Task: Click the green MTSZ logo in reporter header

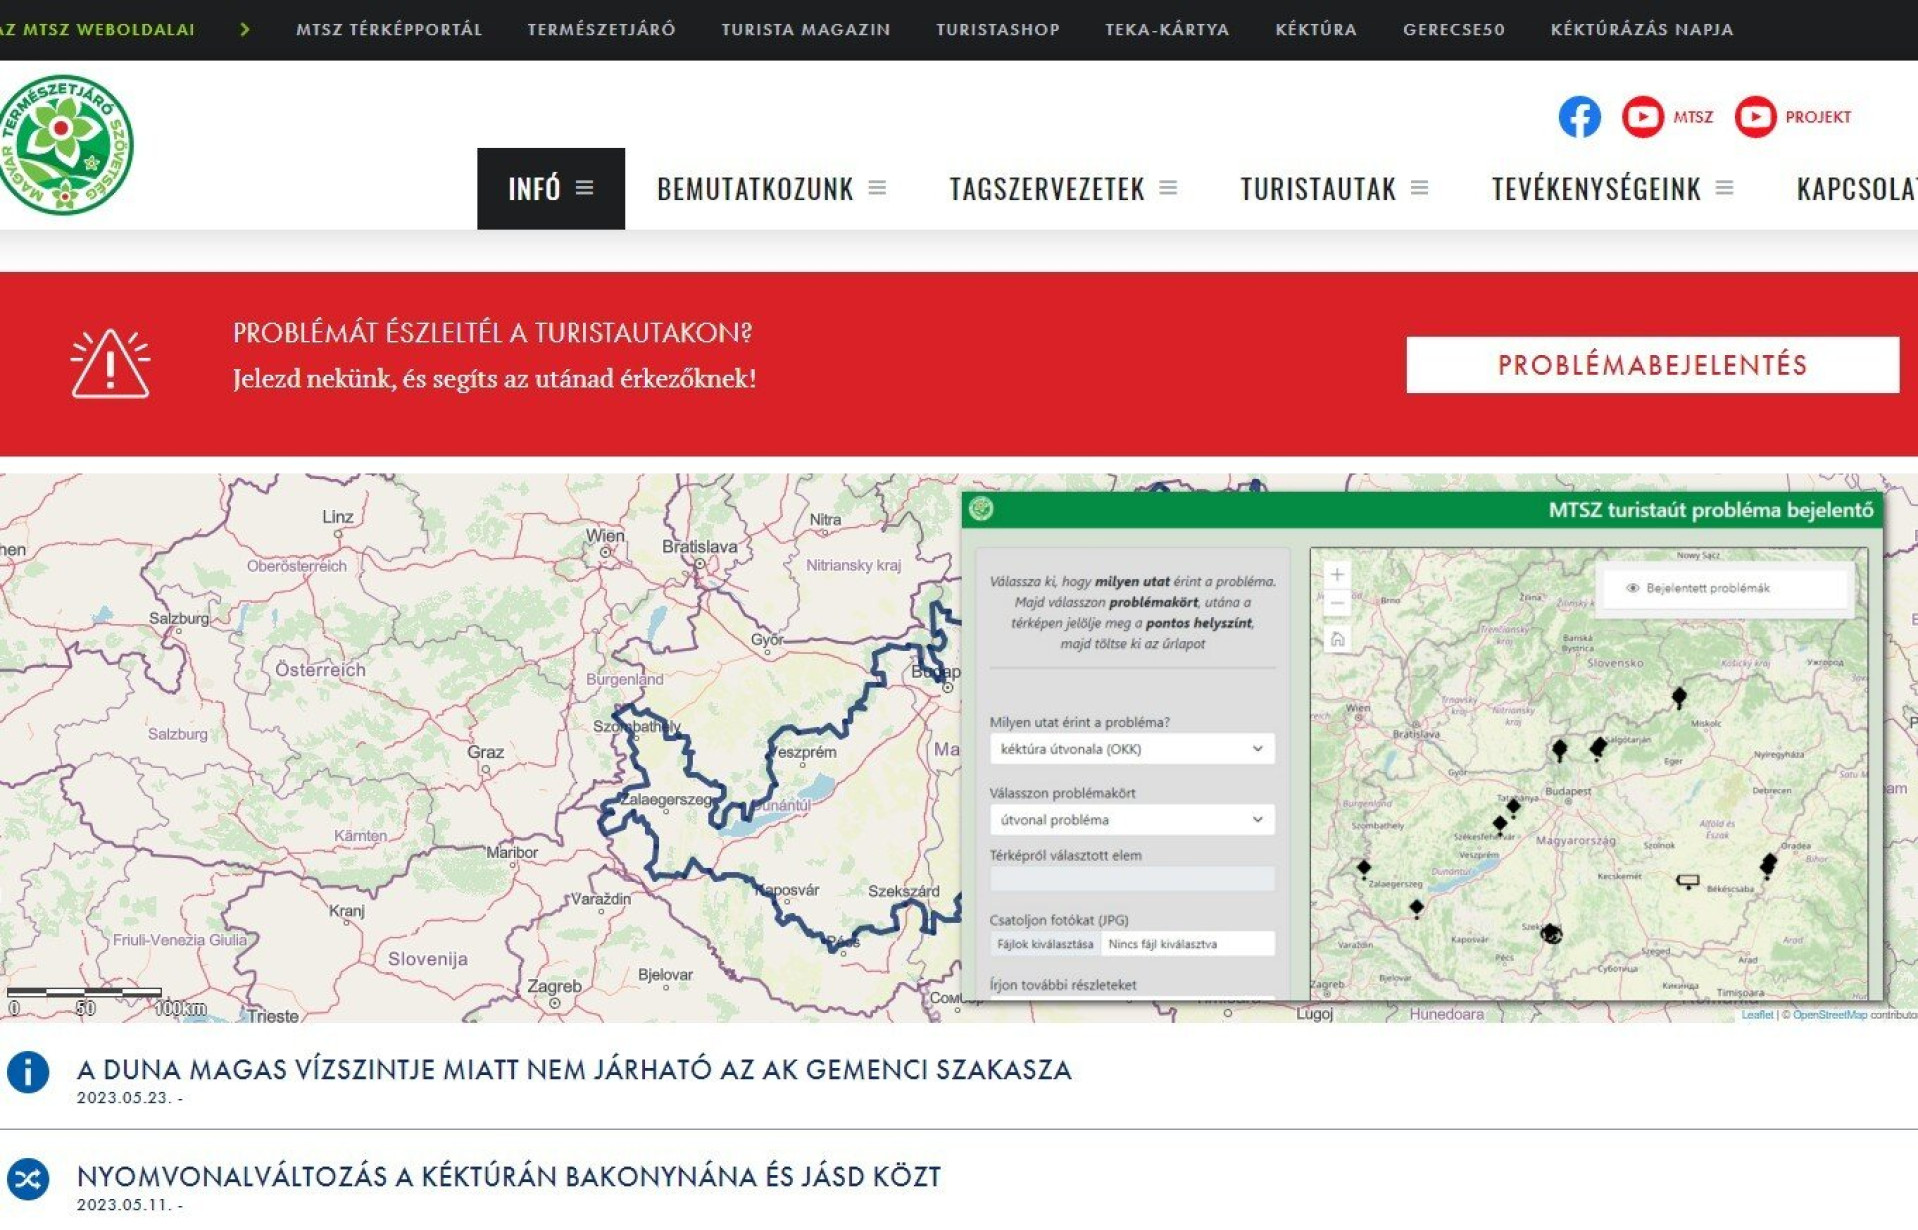Action: coord(981,509)
